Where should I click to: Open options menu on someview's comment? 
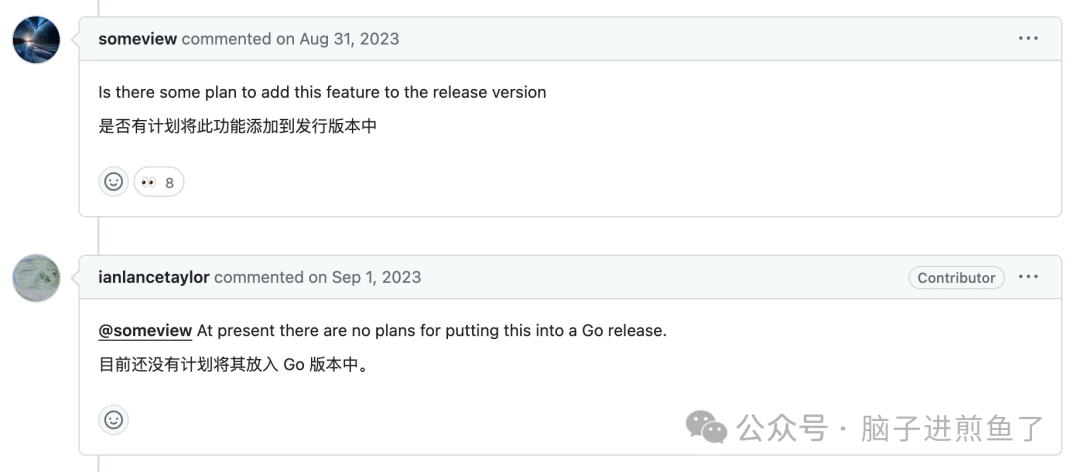click(x=1028, y=39)
